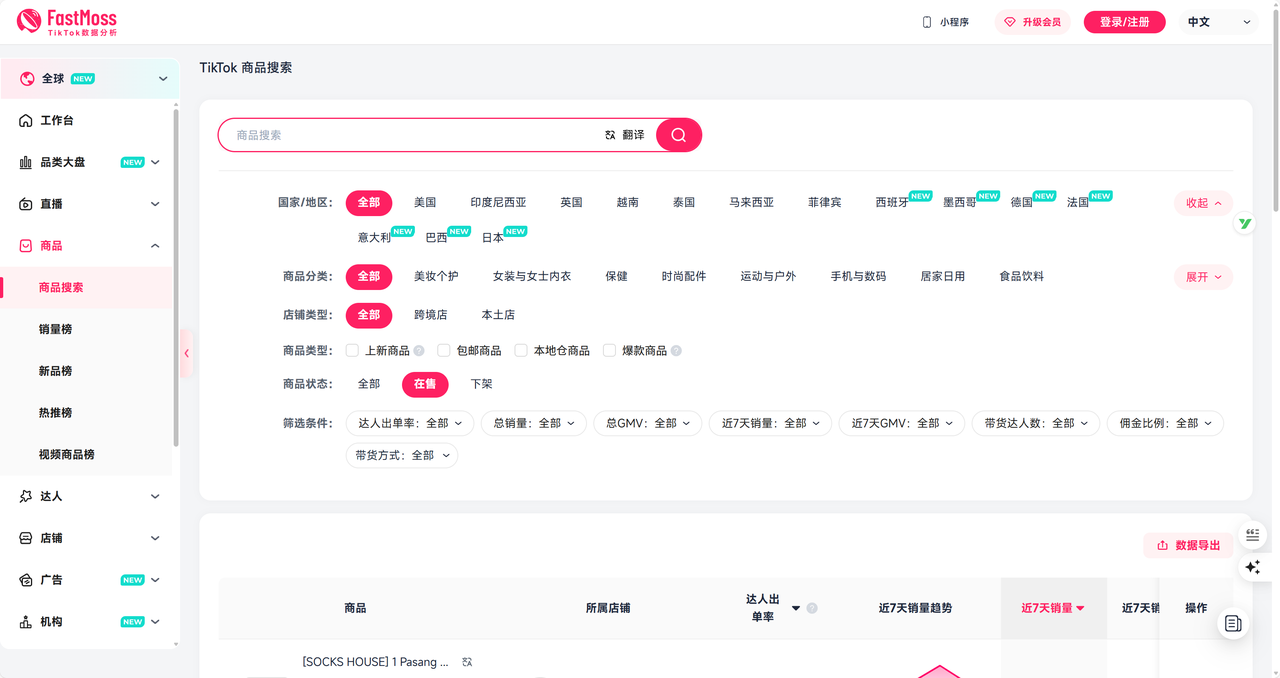Open the AI sparkle floating button
Viewport: 1280px width, 678px height.
click(1252, 567)
